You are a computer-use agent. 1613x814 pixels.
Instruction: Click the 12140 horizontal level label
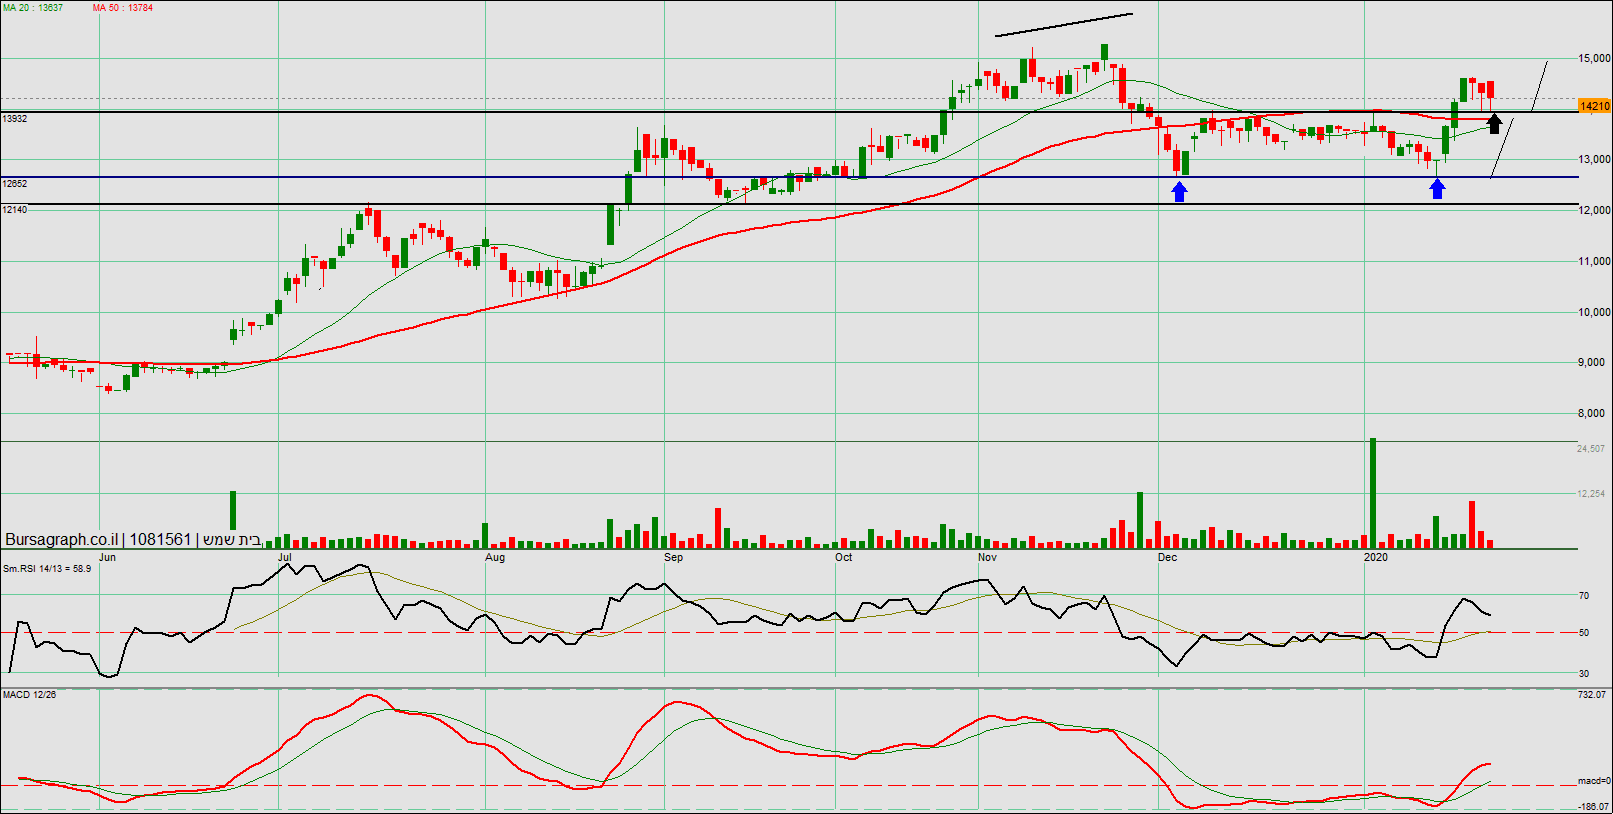(15, 210)
